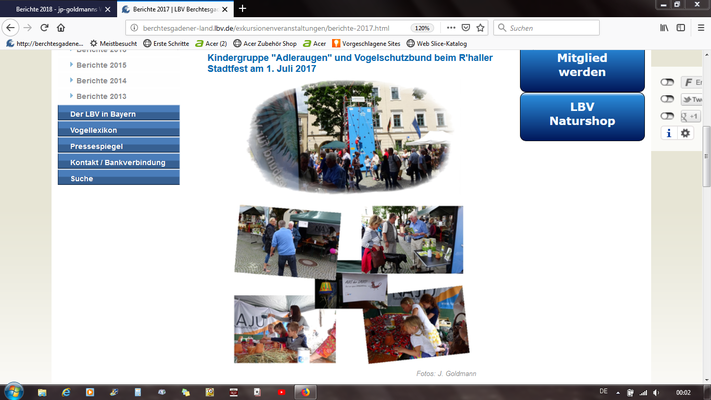Open the Firefox home page icon
711x400 pixels.
pyautogui.click(x=61, y=28)
